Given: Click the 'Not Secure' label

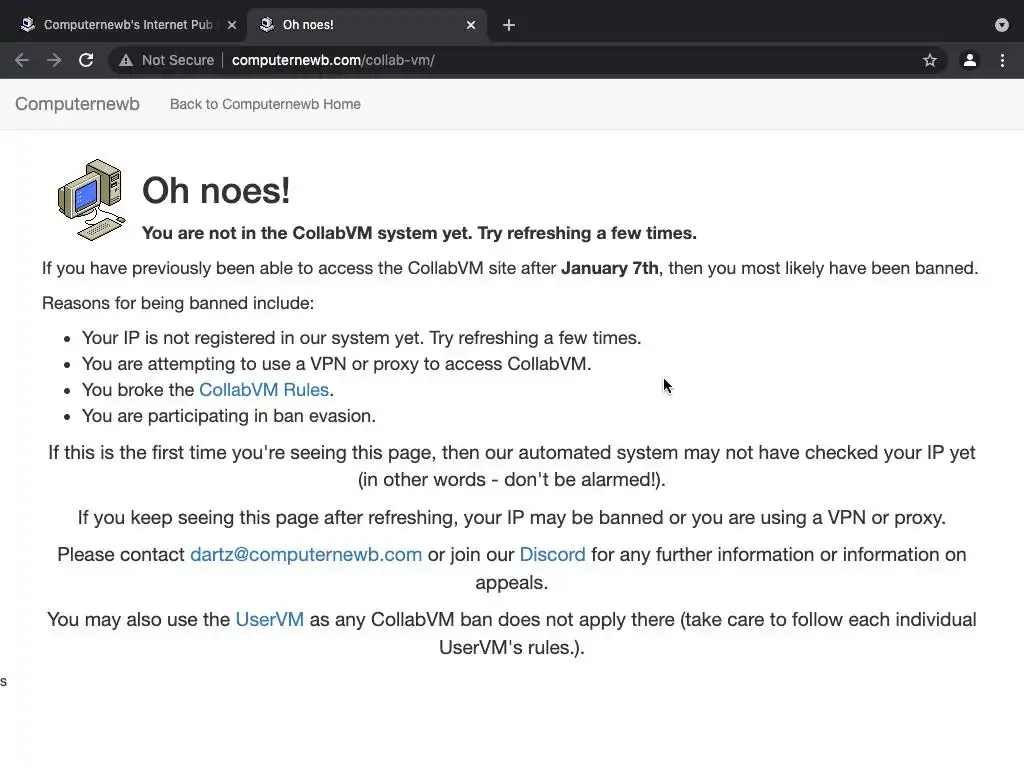Looking at the screenshot, I should click(178, 60).
